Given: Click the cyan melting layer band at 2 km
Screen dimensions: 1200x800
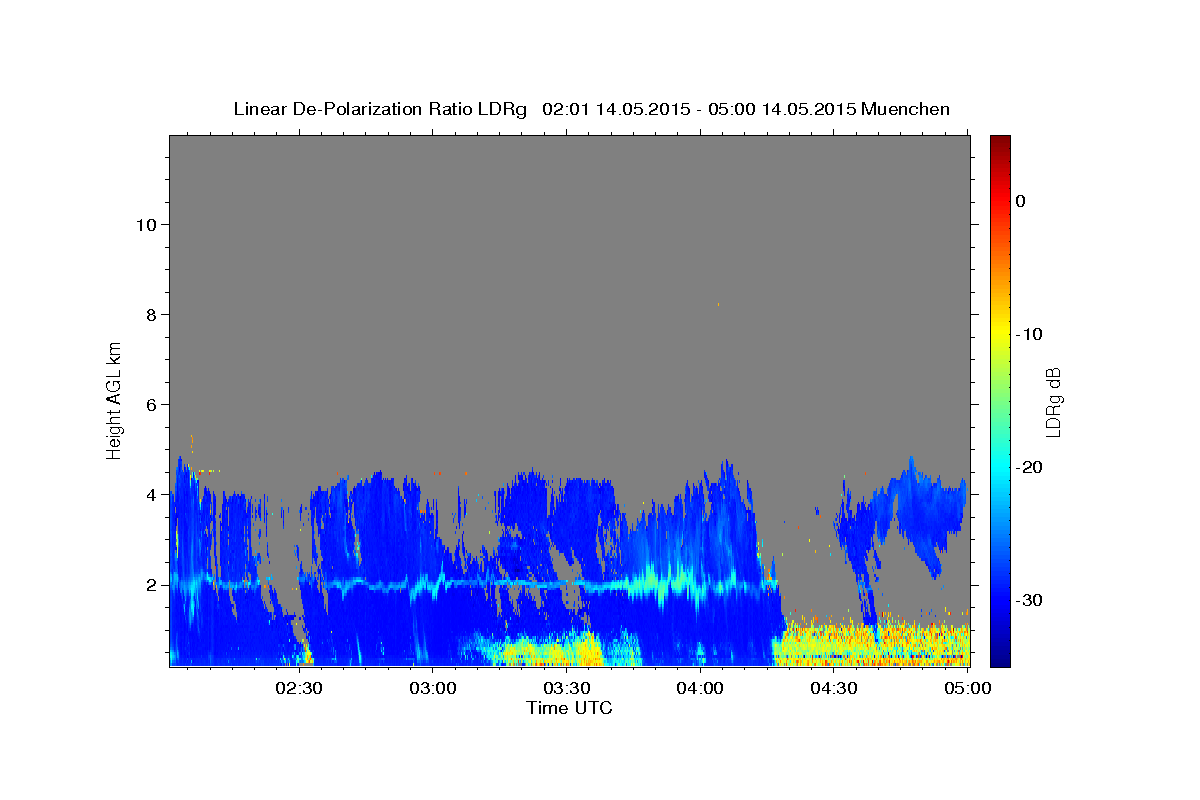Looking at the screenshot, I should tap(470, 584).
